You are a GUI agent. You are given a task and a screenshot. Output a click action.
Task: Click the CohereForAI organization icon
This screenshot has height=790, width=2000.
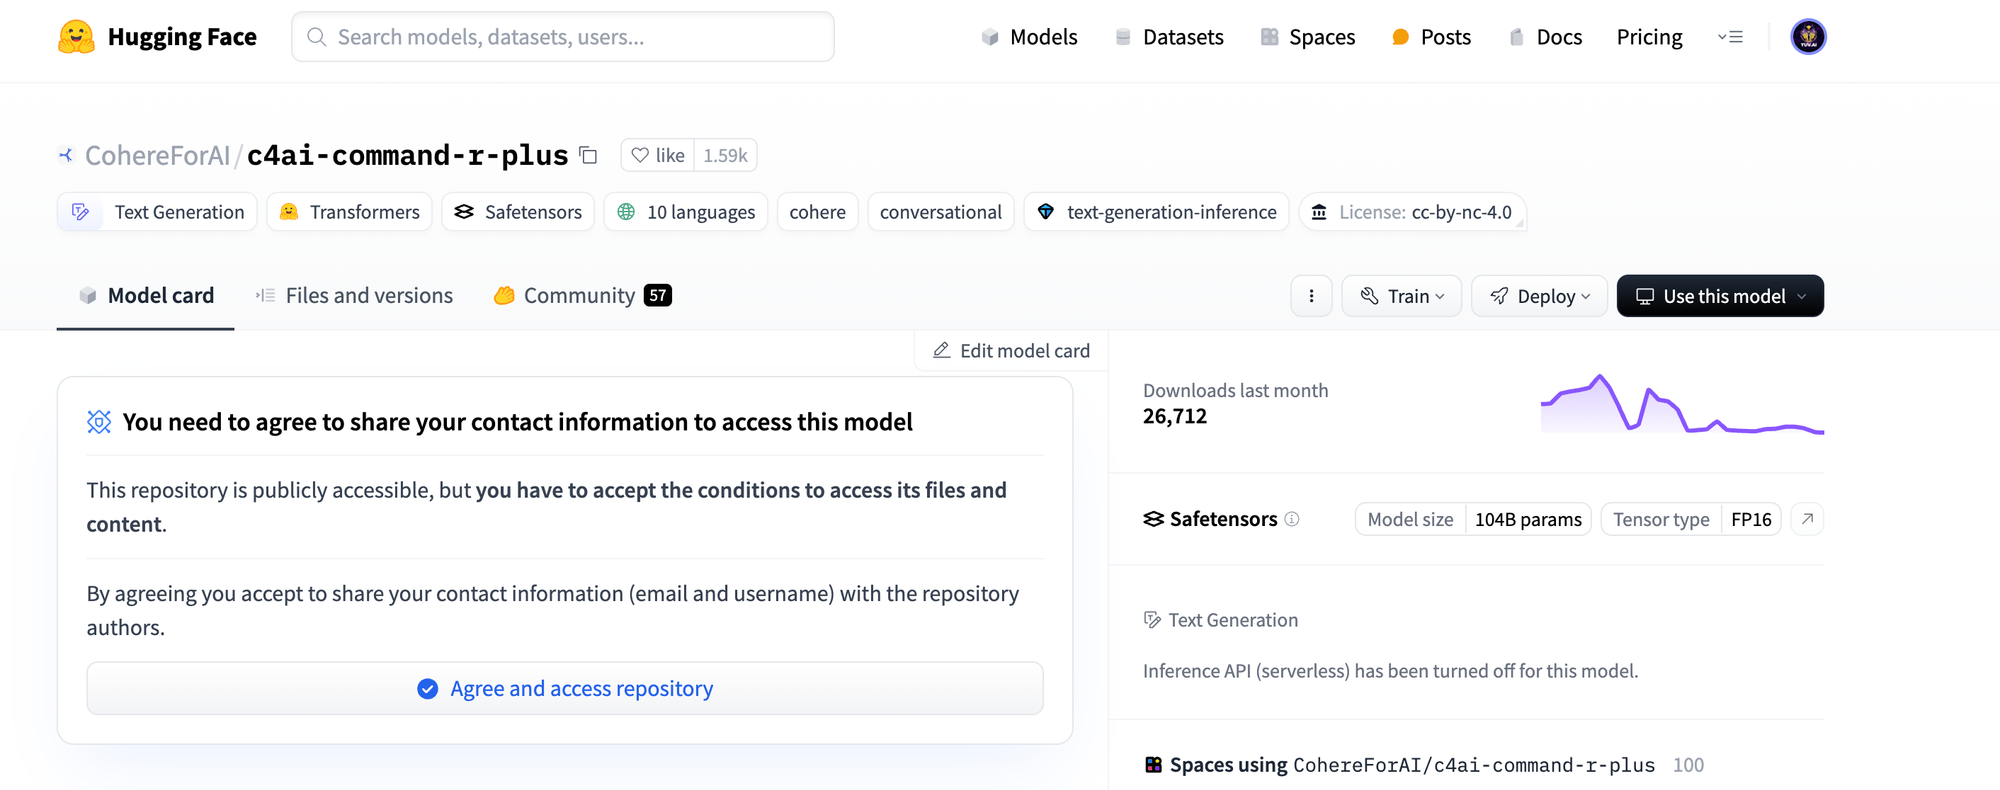click(x=66, y=155)
